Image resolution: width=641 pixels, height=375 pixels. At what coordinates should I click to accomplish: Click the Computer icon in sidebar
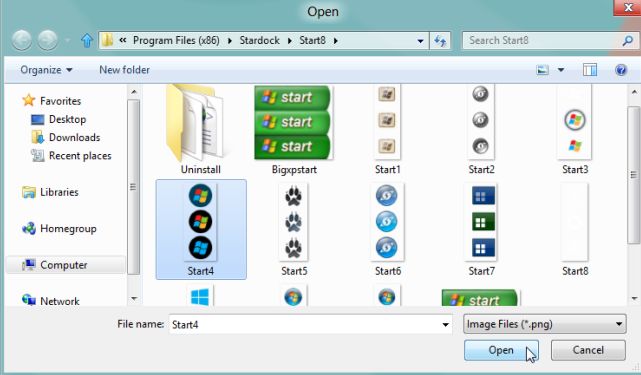(29, 265)
